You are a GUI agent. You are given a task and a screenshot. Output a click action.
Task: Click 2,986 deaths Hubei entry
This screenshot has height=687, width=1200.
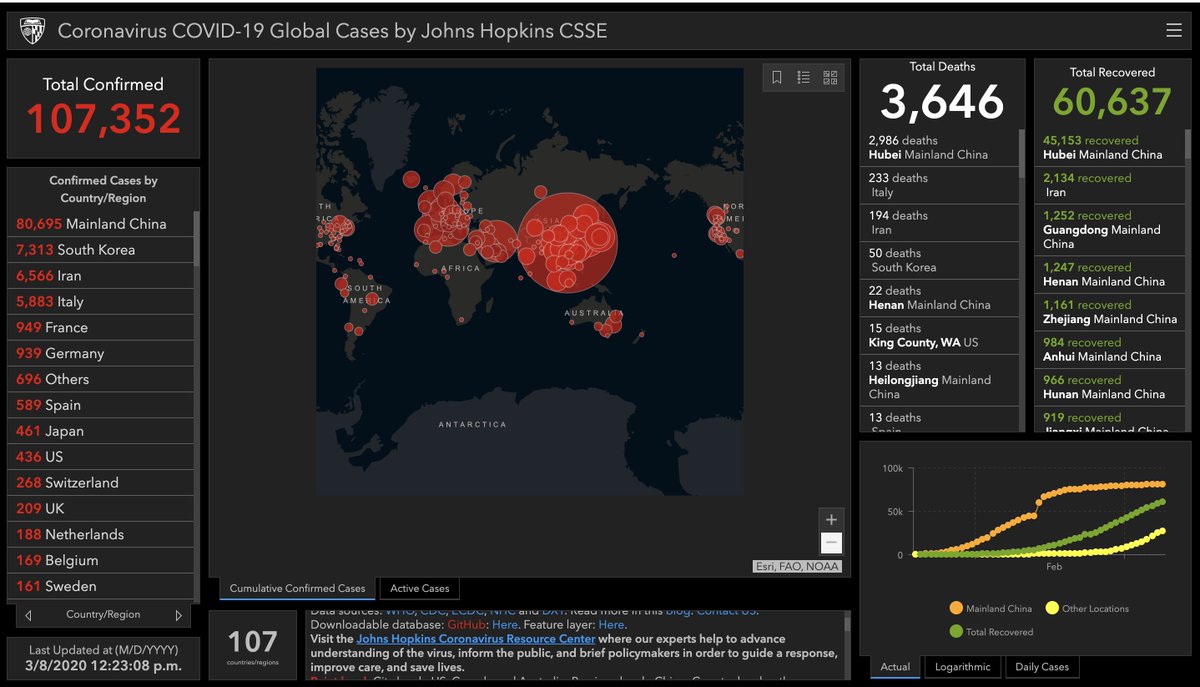[x=939, y=148]
